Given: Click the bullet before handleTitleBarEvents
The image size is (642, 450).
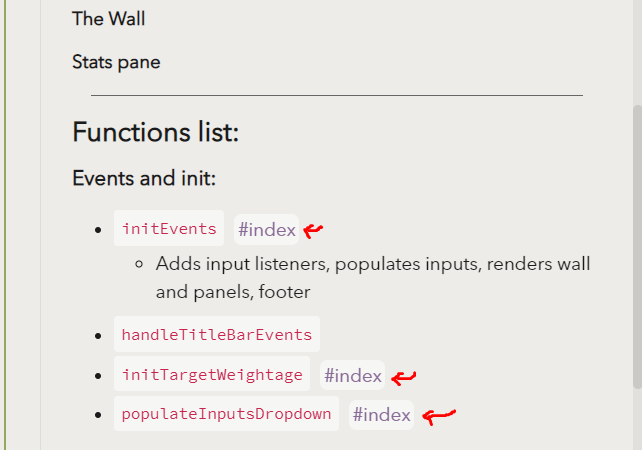Looking at the screenshot, I should click(98, 336).
